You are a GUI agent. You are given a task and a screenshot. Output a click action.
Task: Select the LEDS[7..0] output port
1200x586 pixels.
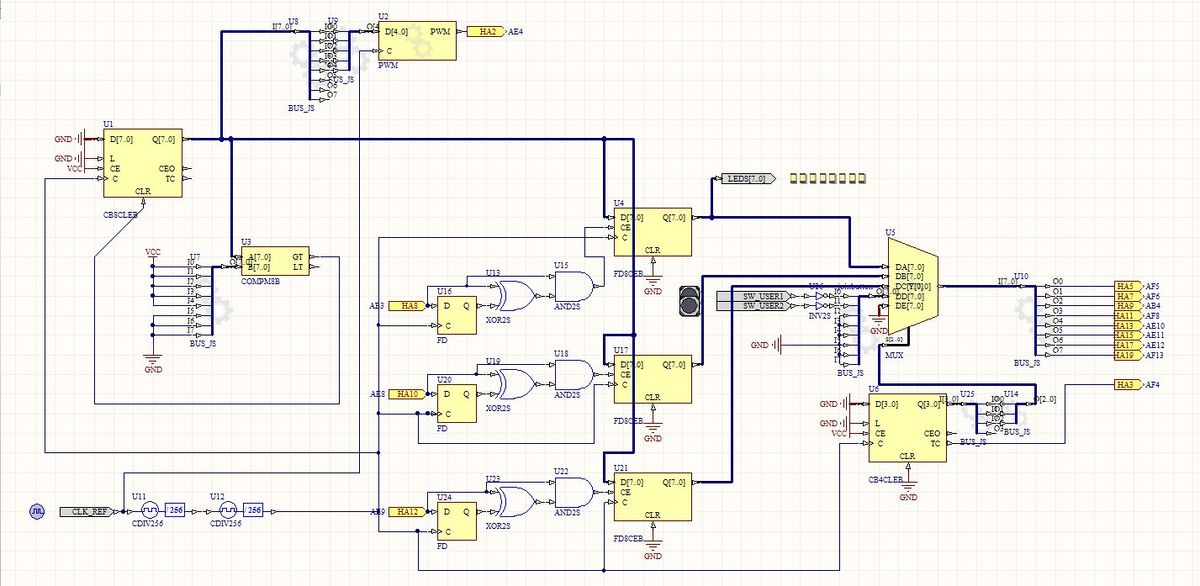pyautogui.click(x=746, y=179)
